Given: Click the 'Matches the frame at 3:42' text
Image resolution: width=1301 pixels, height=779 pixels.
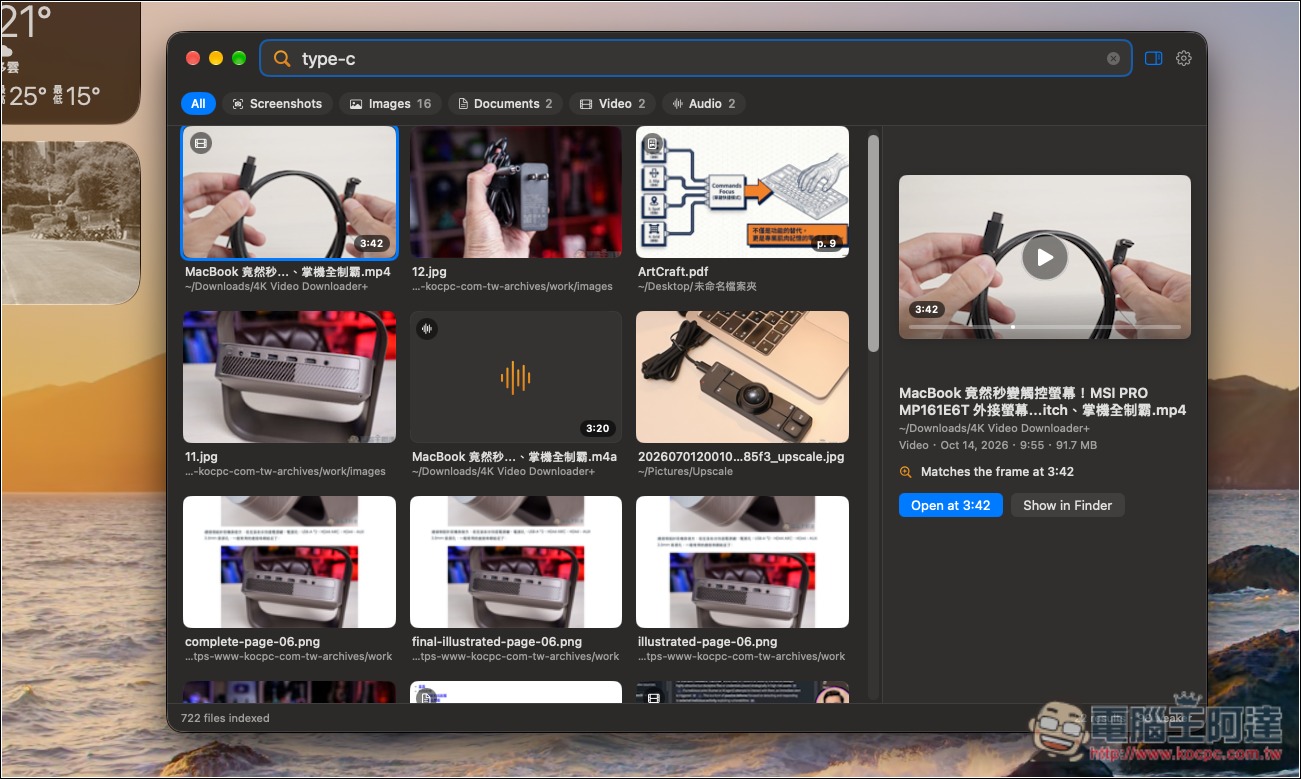Looking at the screenshot, I should point(997,472).
